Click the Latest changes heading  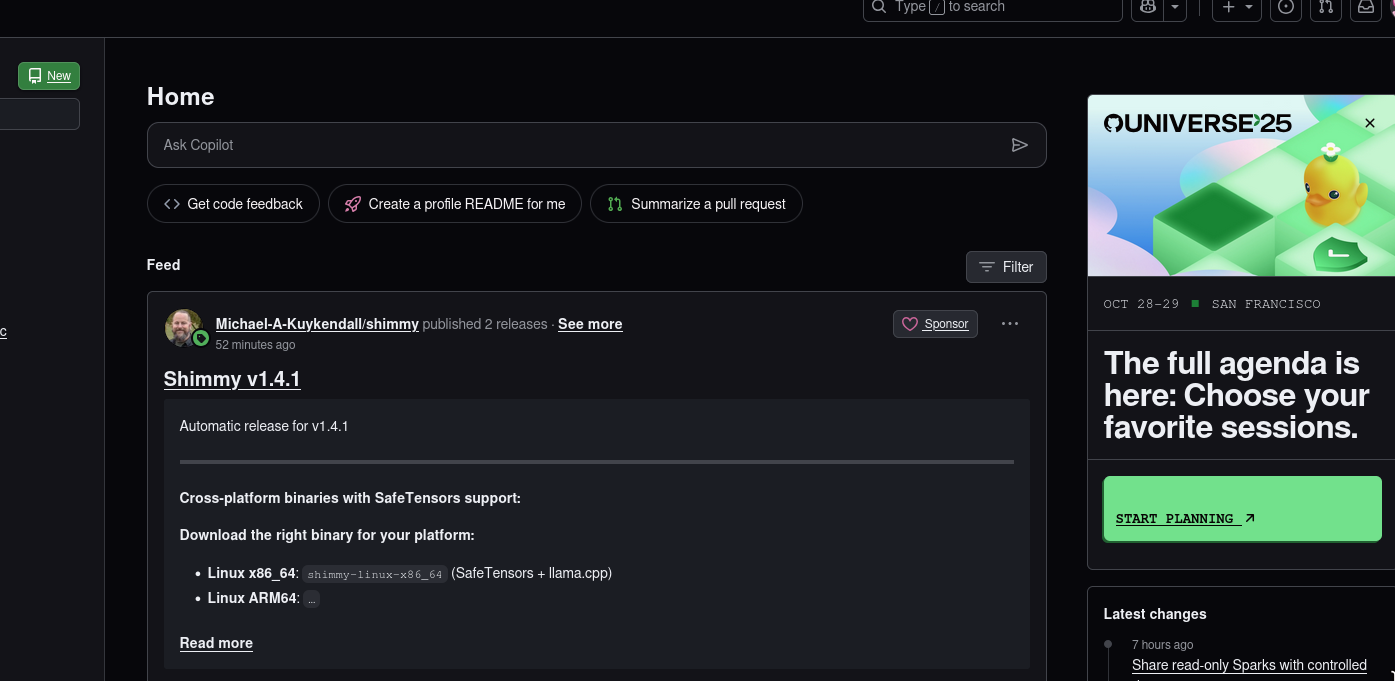click(1155, 614)
